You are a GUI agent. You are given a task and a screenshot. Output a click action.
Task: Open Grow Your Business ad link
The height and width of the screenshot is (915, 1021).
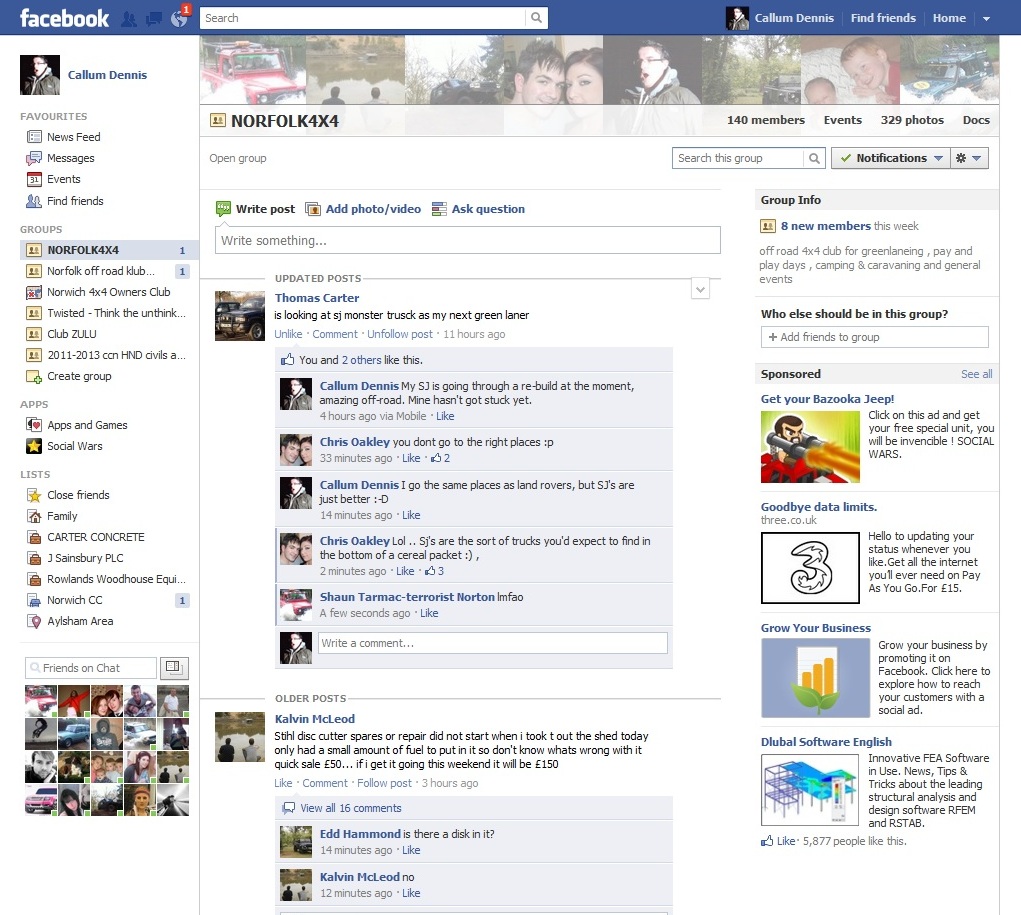[x=815, y=628]
